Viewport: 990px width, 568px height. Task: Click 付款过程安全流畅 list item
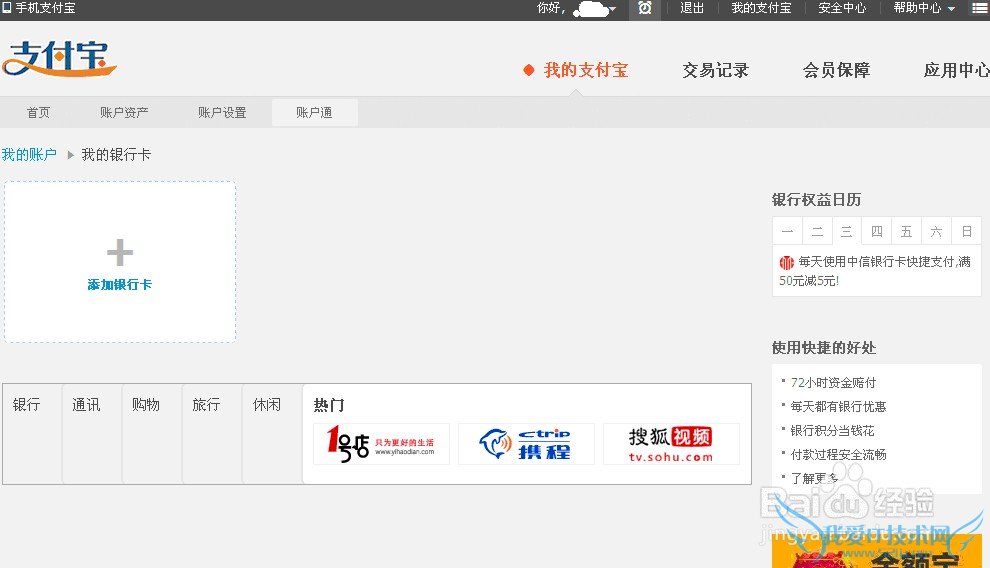838,454
